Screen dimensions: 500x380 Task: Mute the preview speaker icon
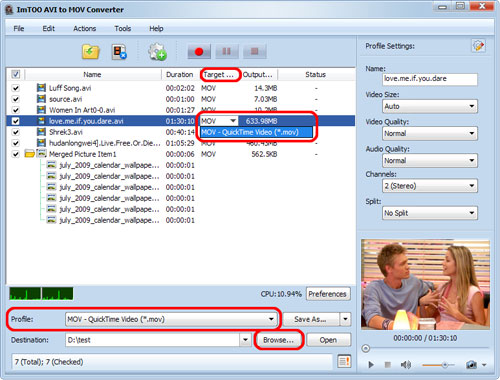(405, 365)
